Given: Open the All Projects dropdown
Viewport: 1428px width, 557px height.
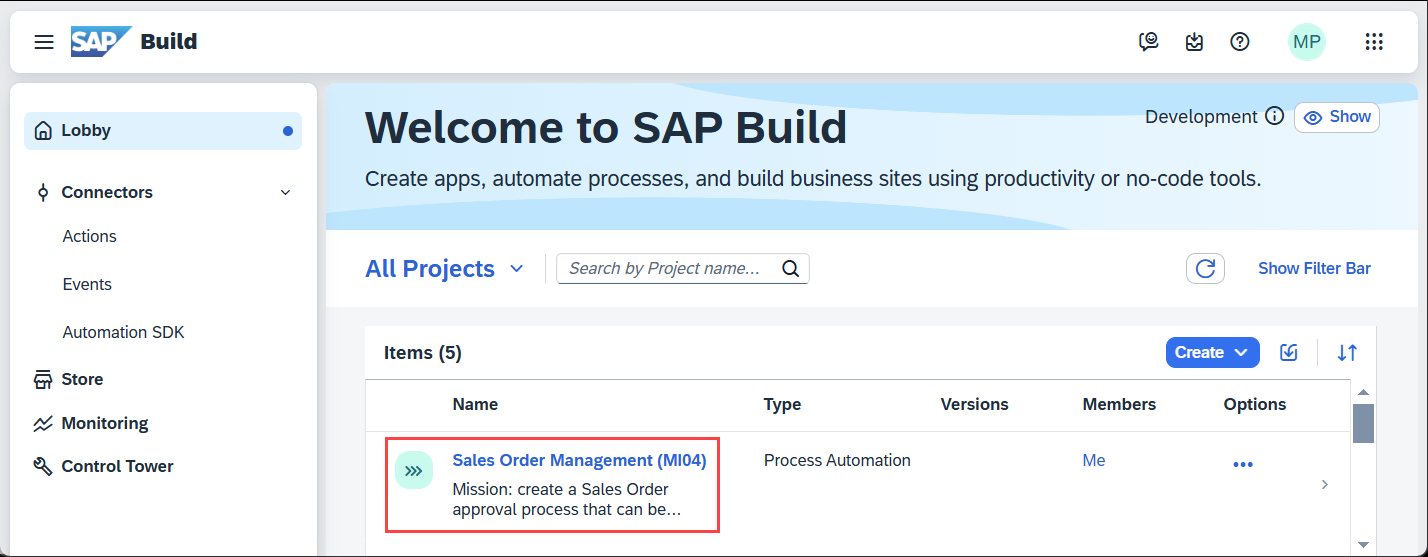Looking at the screenshot, I should click(x=445, y=268).
